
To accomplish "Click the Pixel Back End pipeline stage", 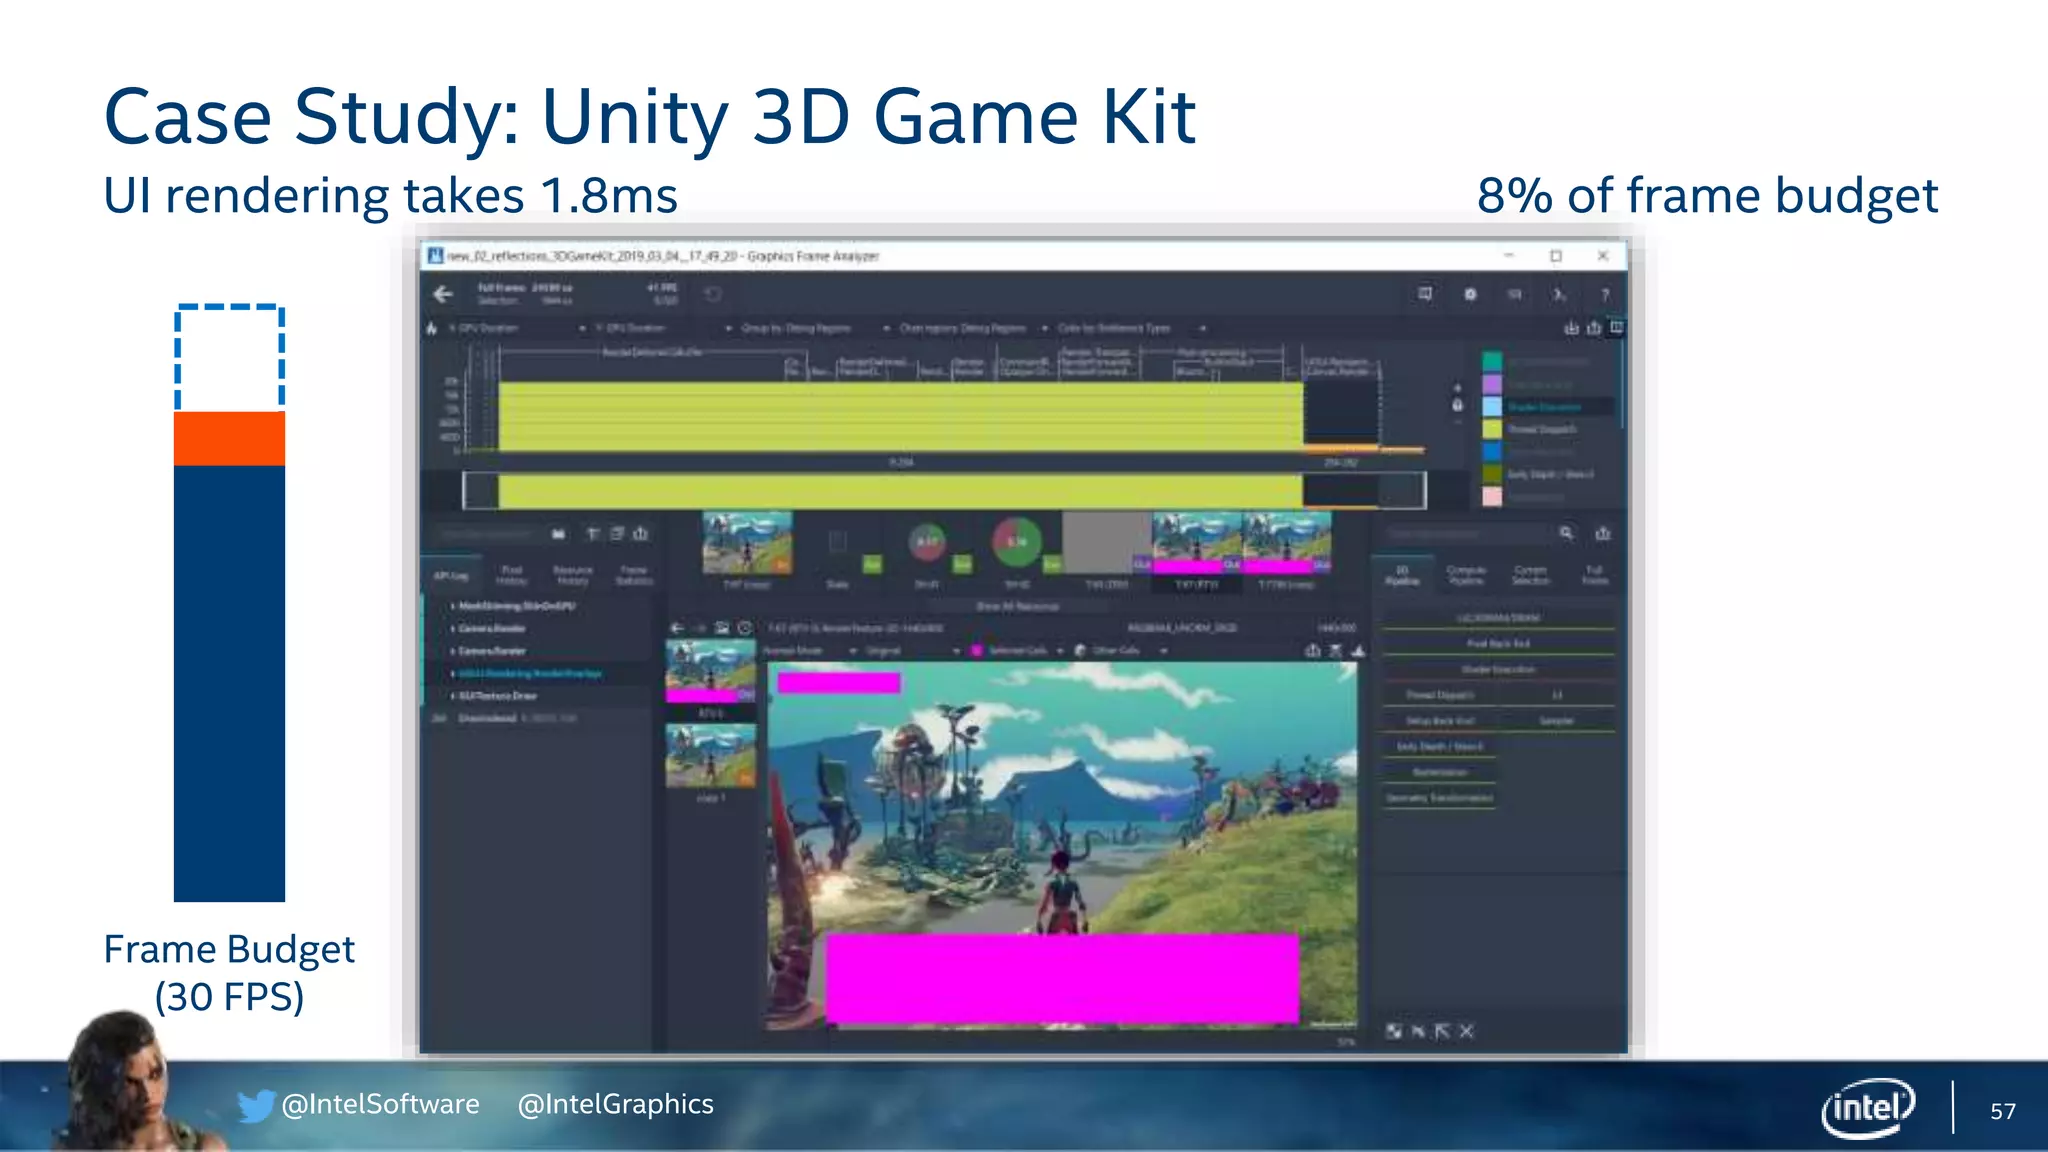I will pos(1498,644).
